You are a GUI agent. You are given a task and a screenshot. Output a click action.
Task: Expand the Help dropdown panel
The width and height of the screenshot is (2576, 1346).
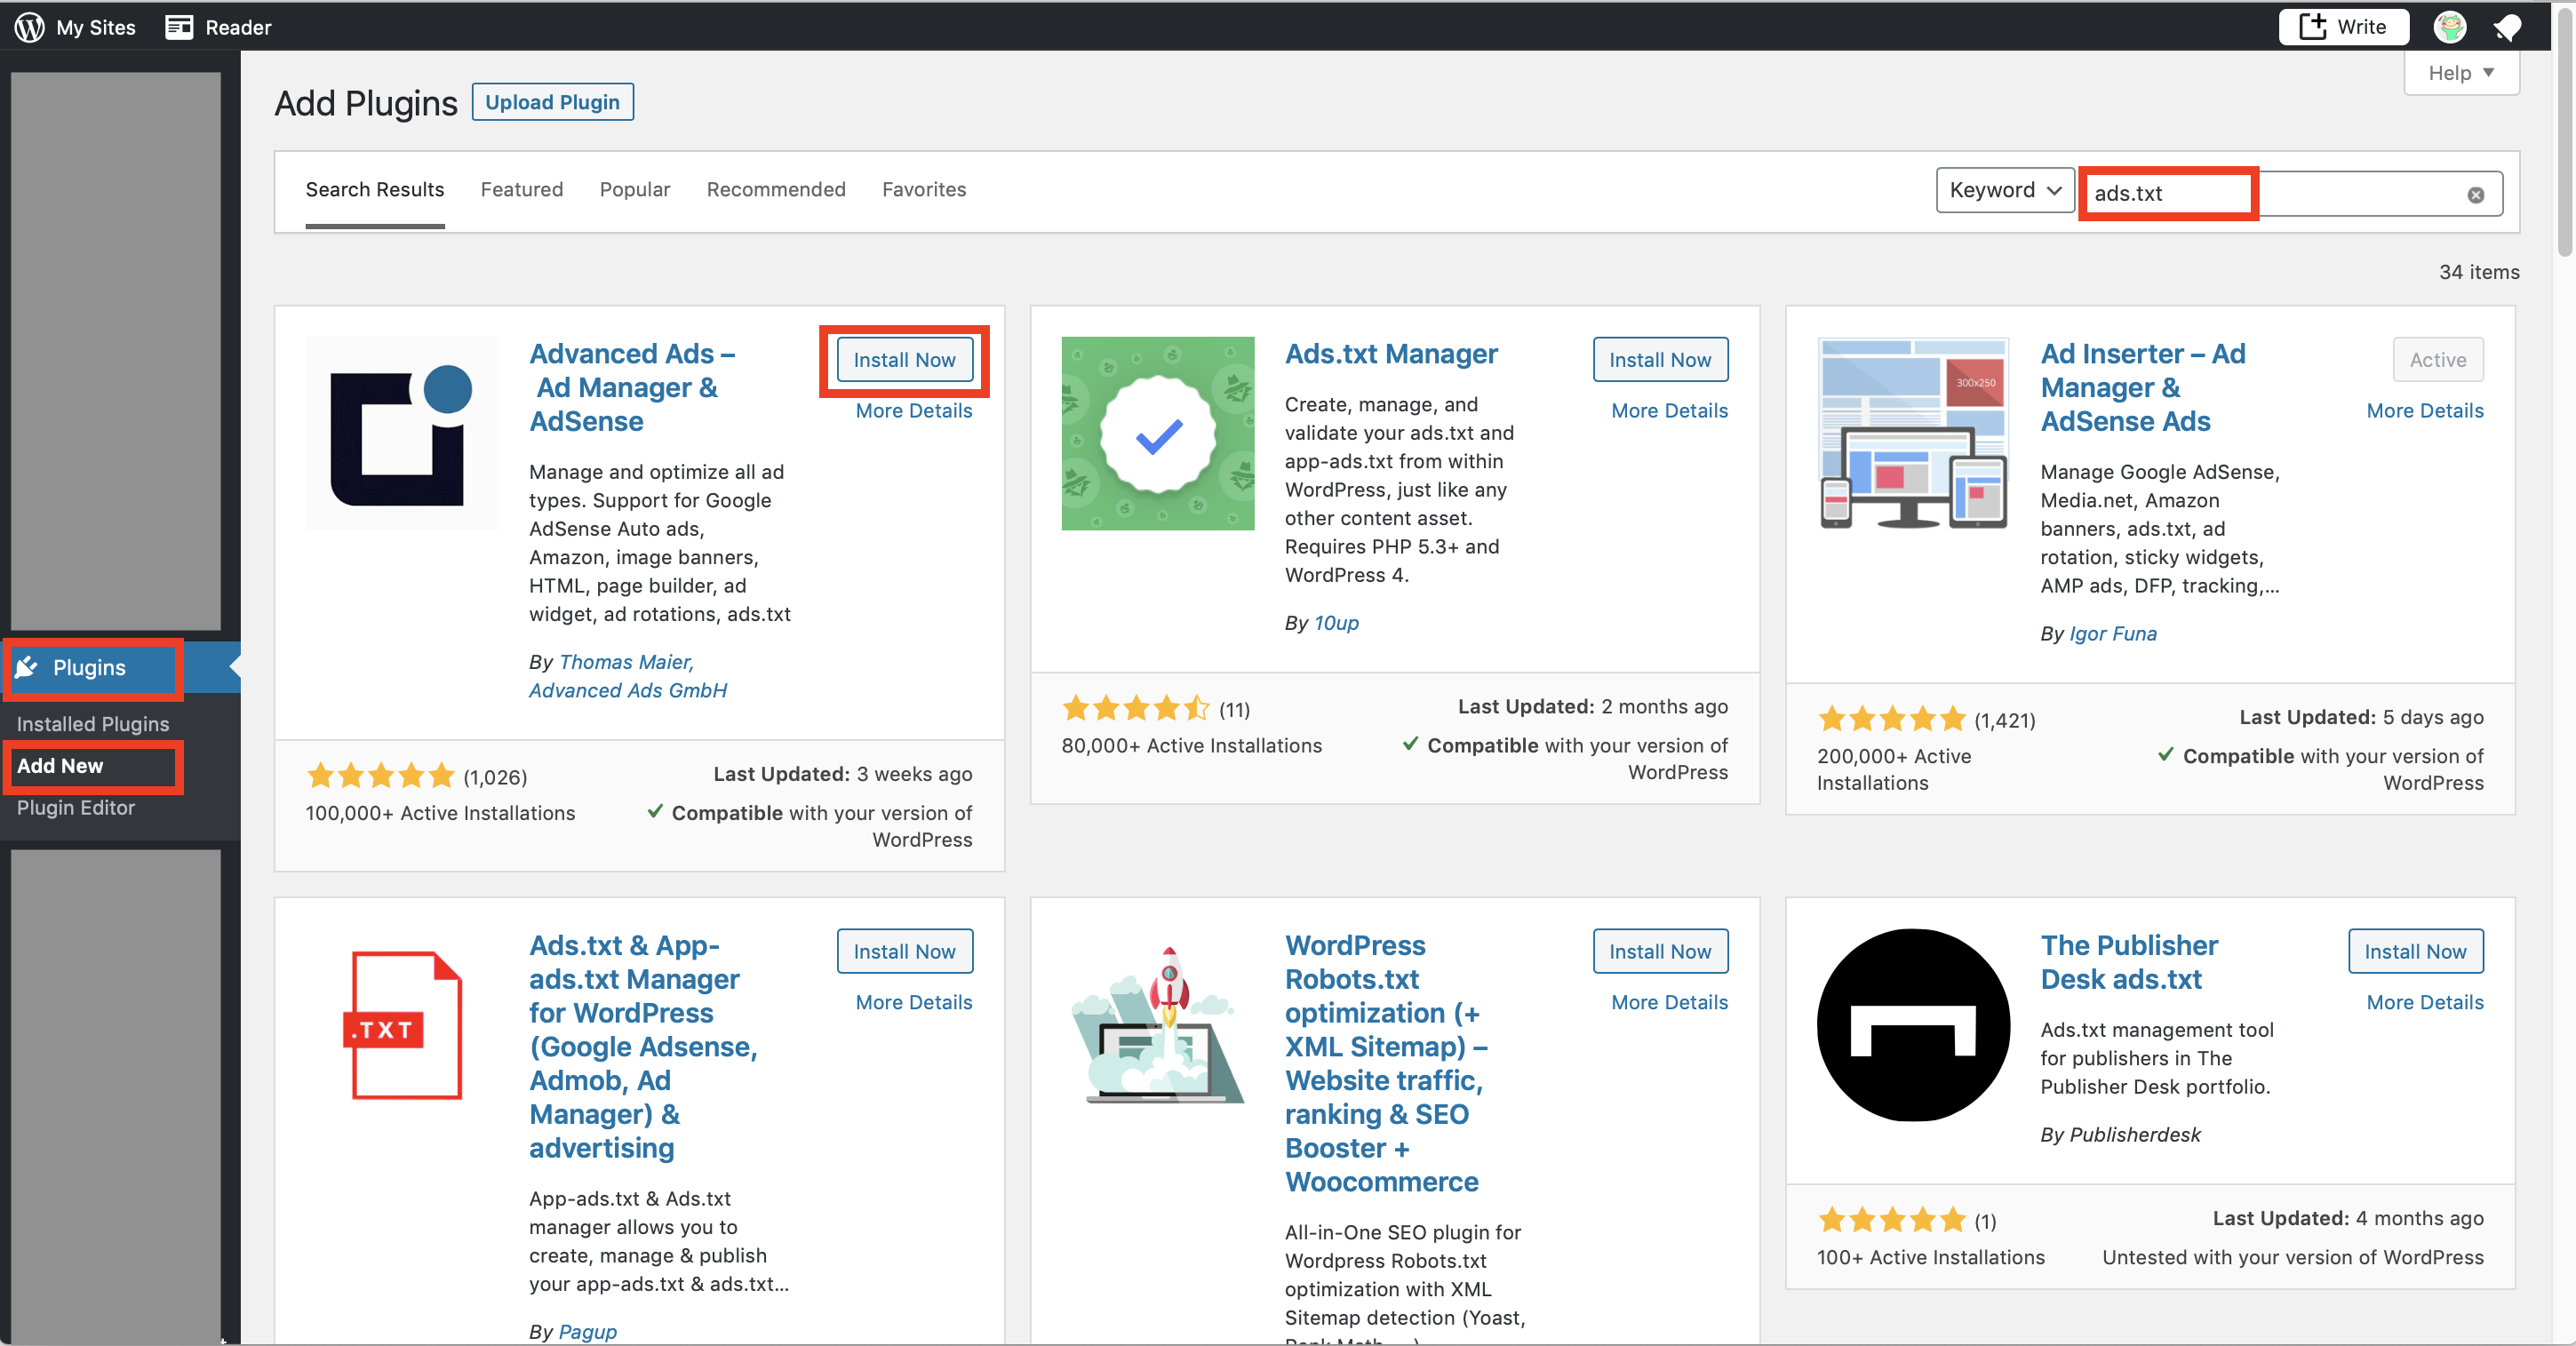pos(2461,73)
